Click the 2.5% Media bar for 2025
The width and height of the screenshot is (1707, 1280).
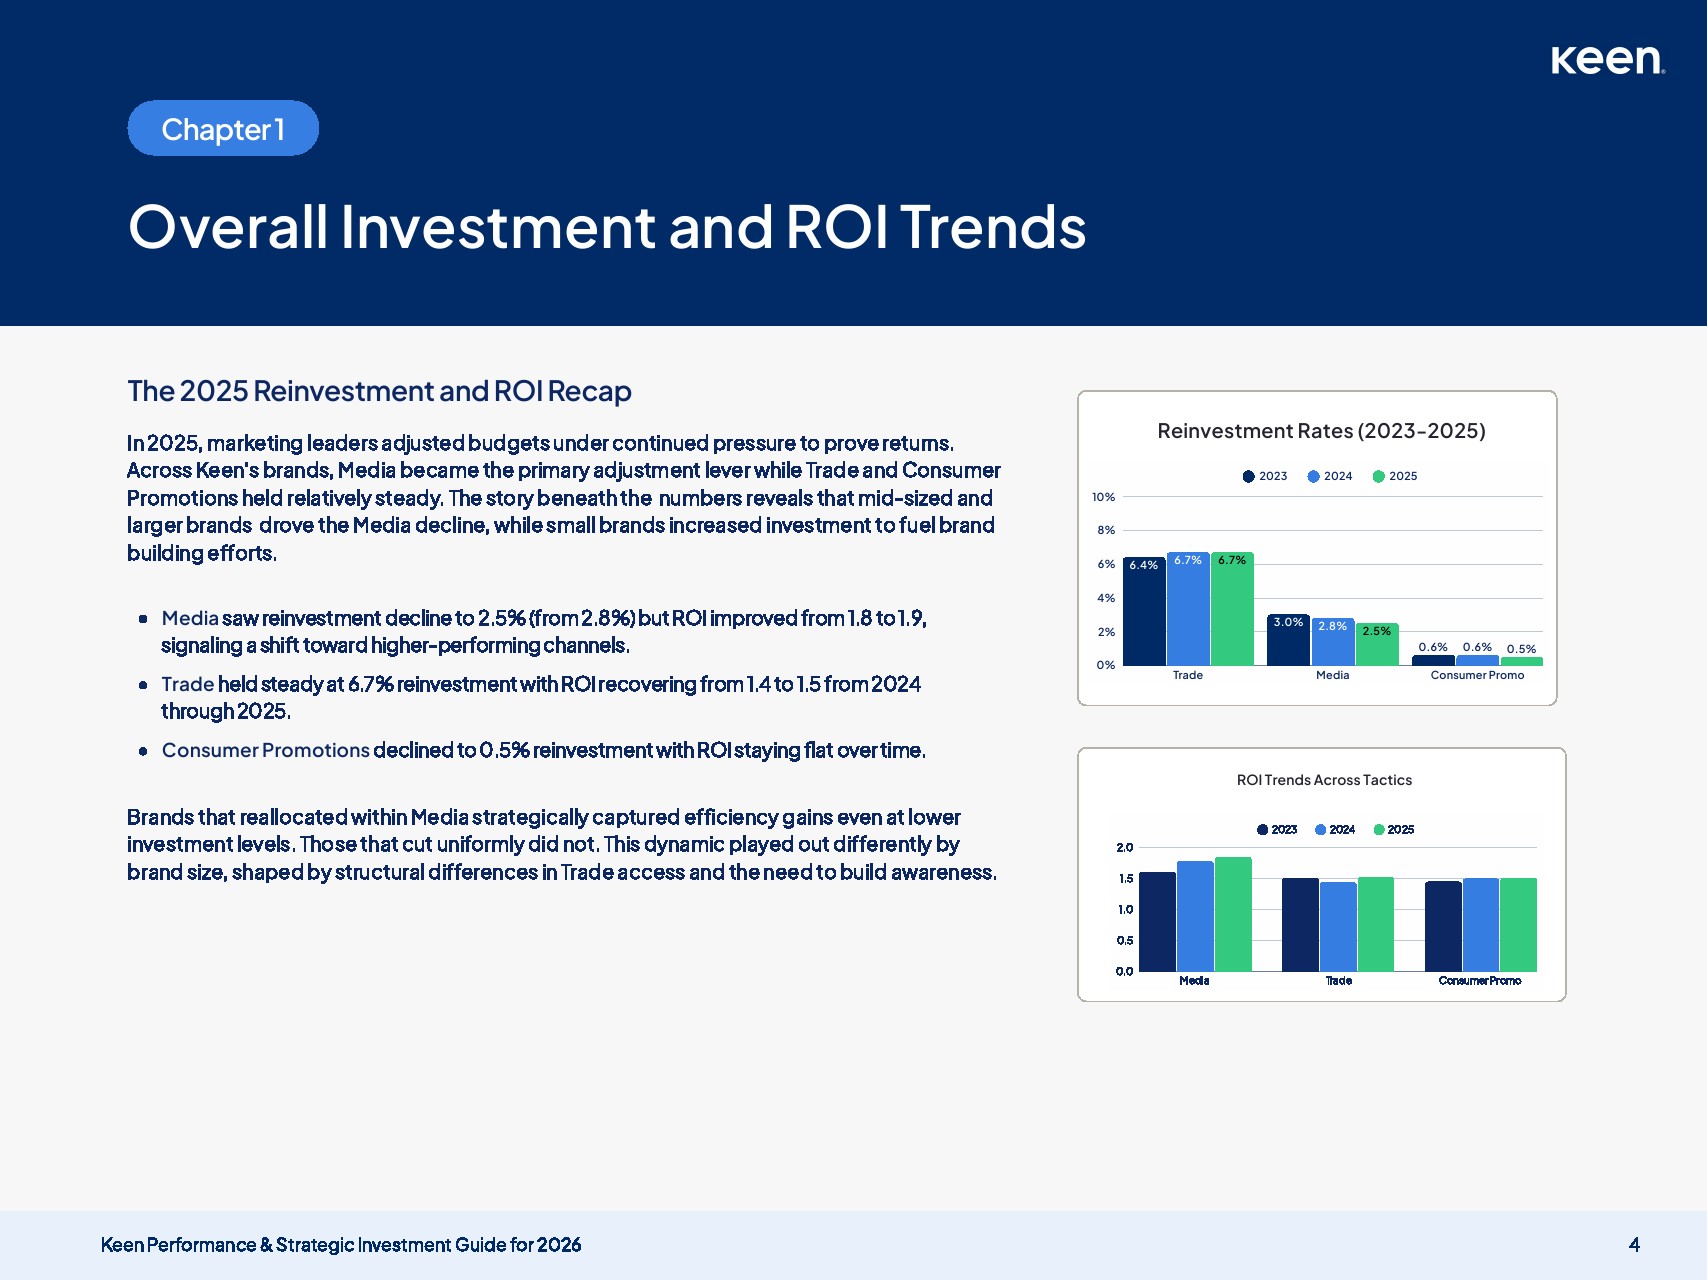[x=1377, y=645]
